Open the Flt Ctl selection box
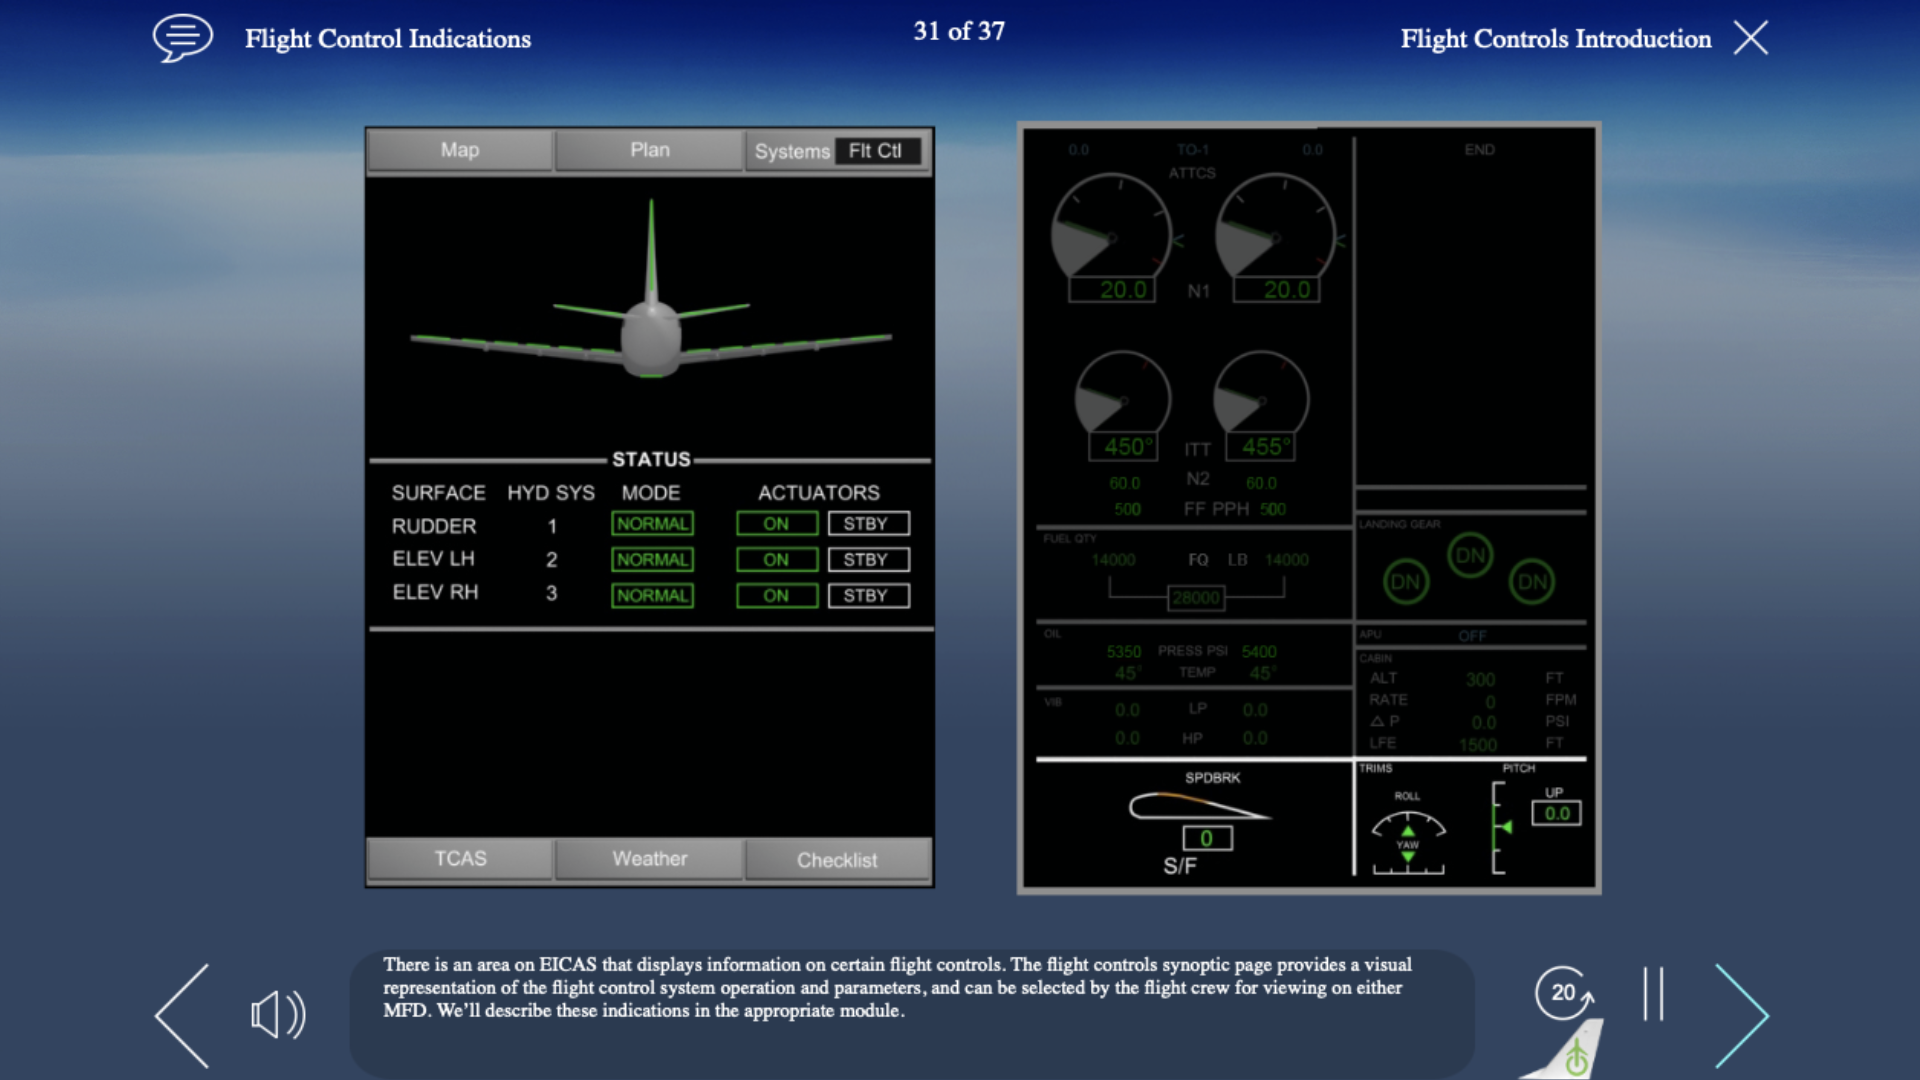 point(876,151)
